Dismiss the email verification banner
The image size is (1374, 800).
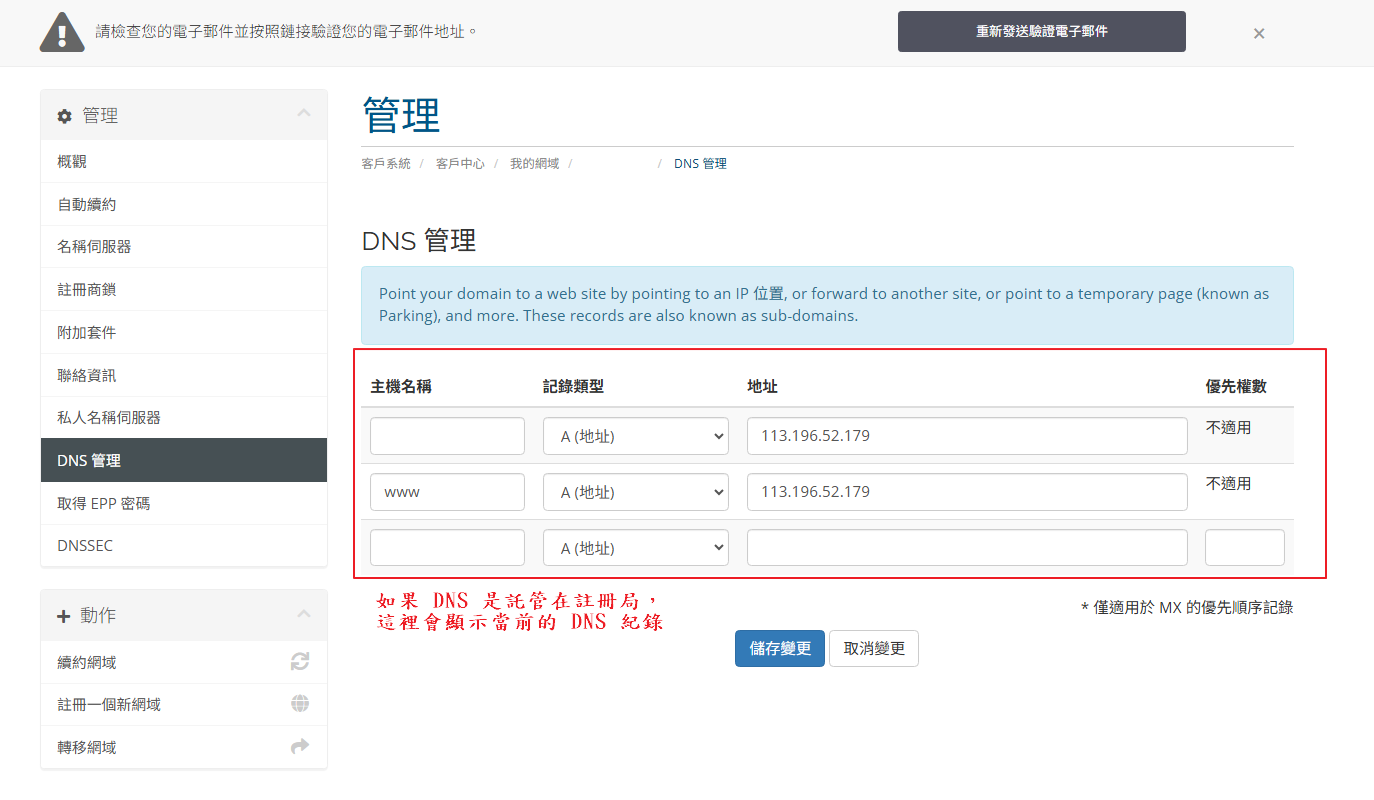click(1259, 33)
